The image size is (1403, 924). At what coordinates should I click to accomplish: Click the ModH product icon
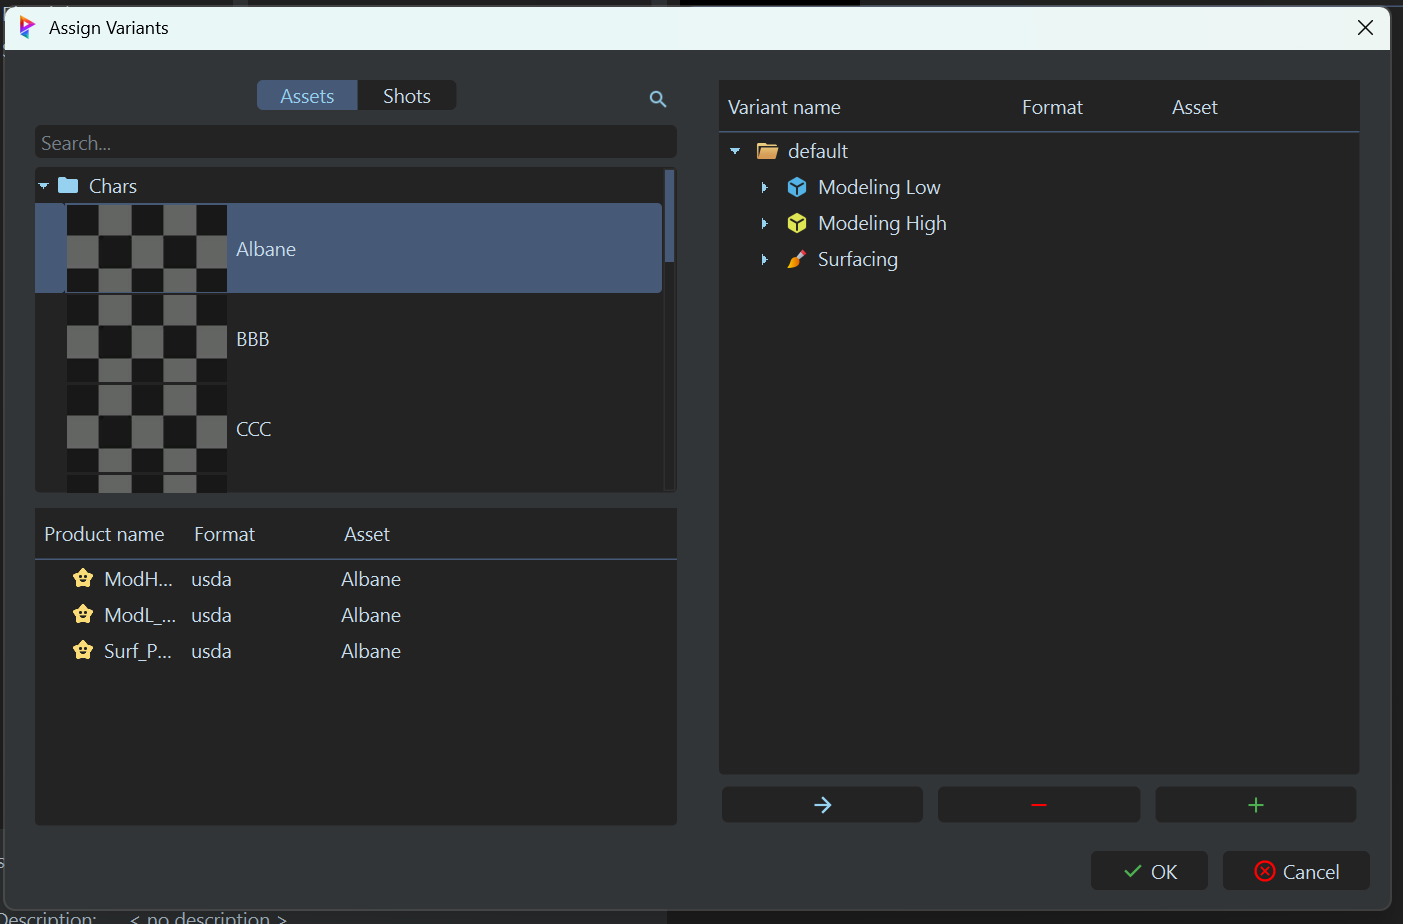(x=83, y=578)
